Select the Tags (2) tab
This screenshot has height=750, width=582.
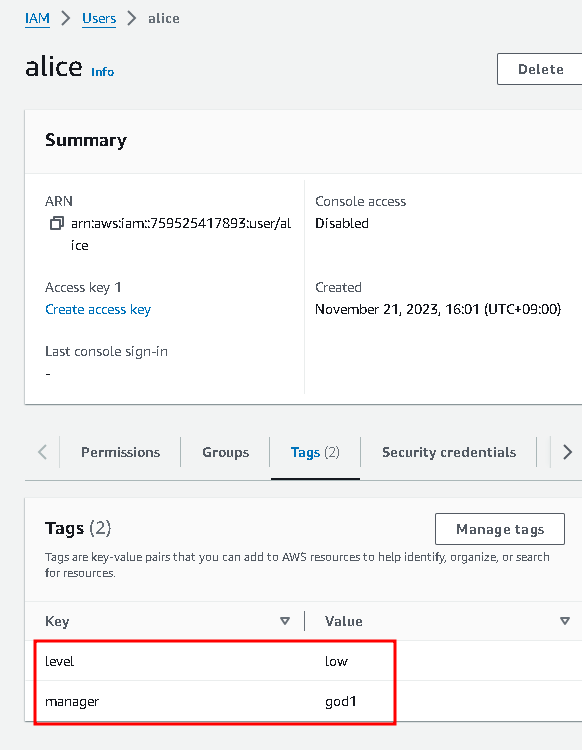(x=315, y=452)
